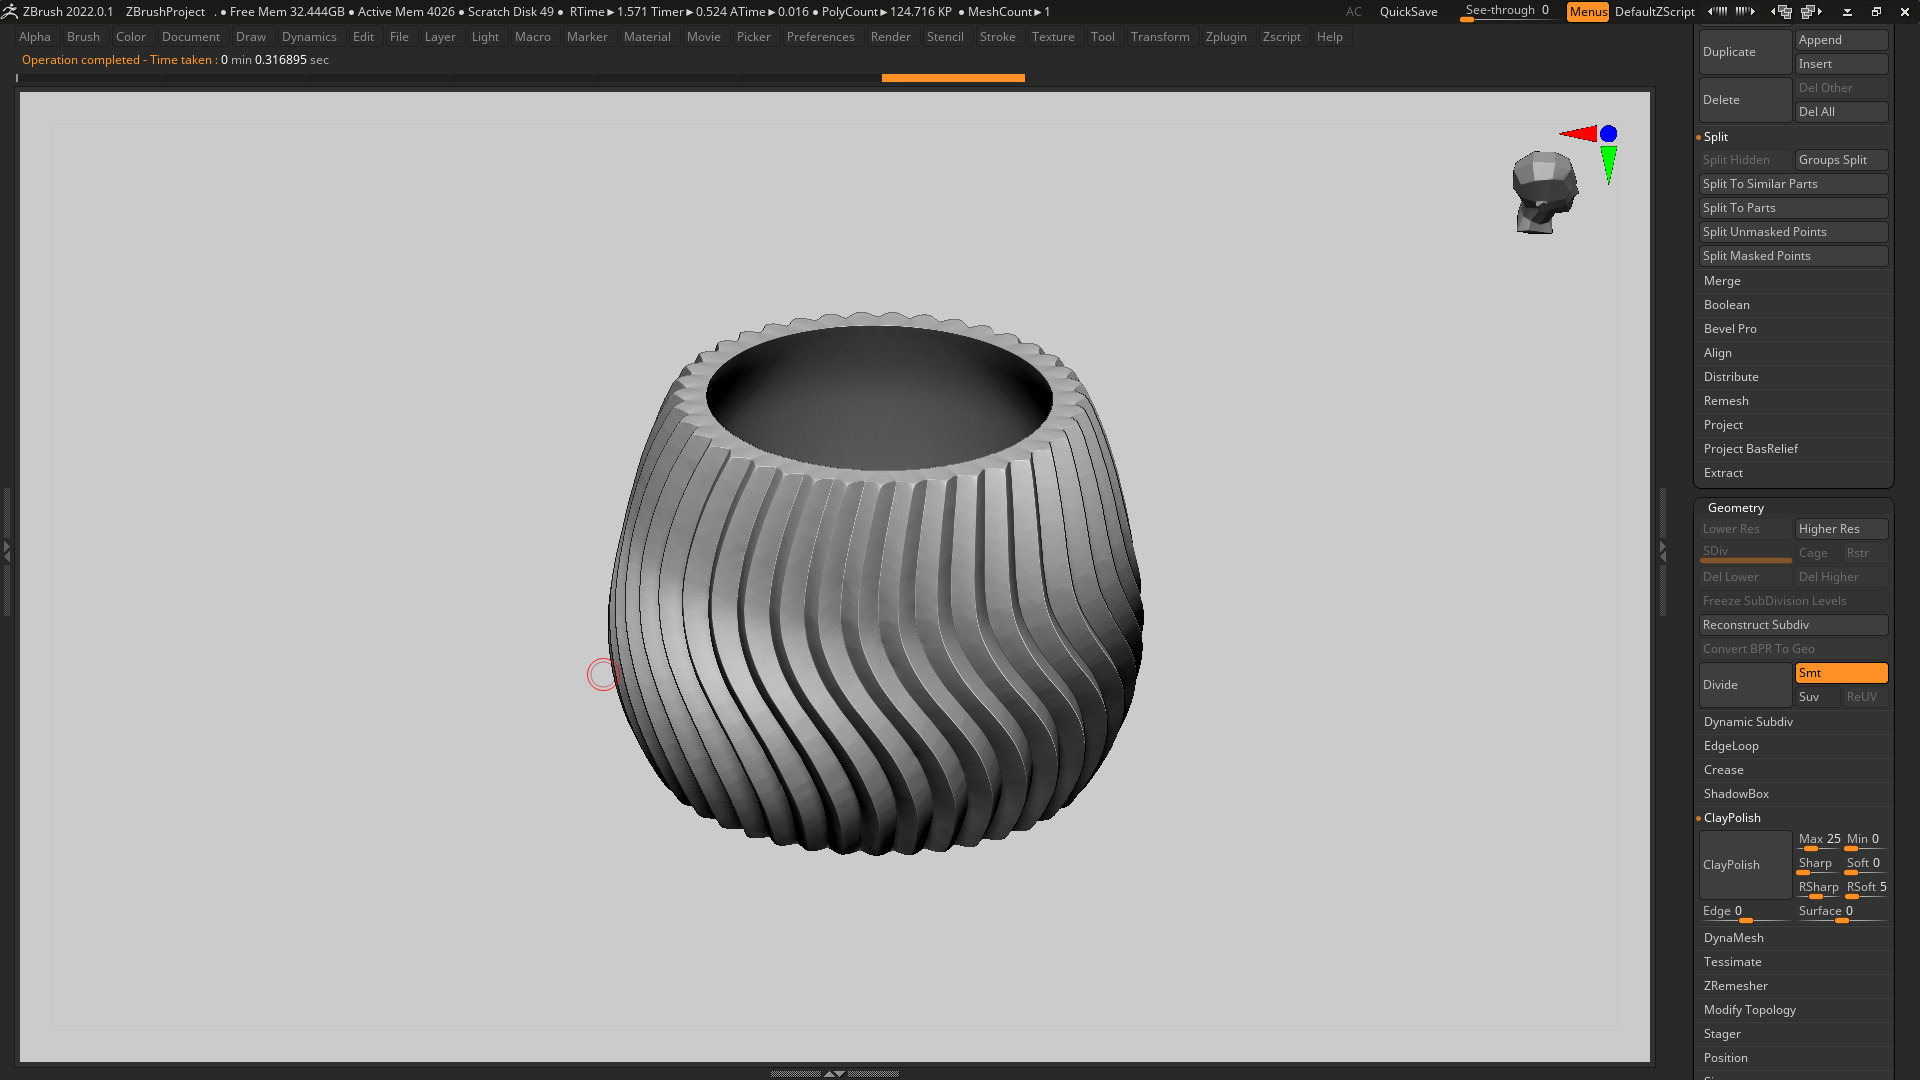
Task: Click Split To Parts button
Action: pos(1793,208)
